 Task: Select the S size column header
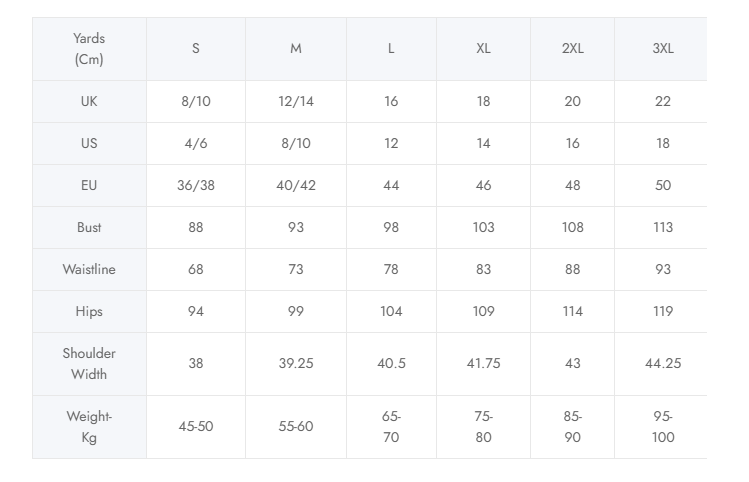[x=196, y=49]
